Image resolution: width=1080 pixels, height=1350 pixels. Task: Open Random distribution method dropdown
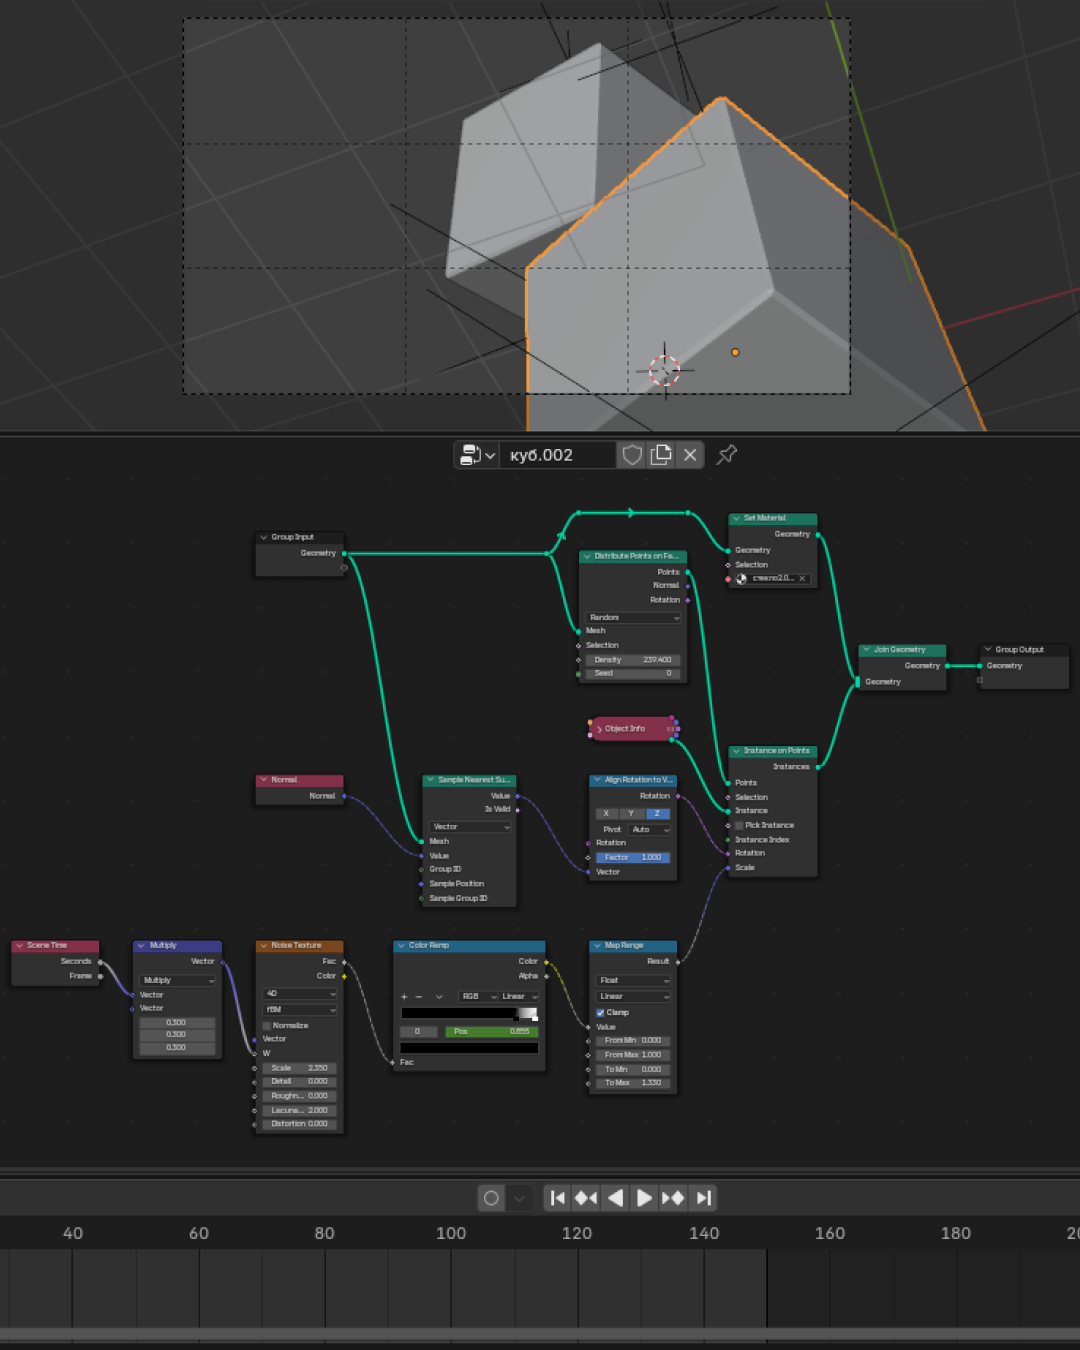tap(633, 617)
